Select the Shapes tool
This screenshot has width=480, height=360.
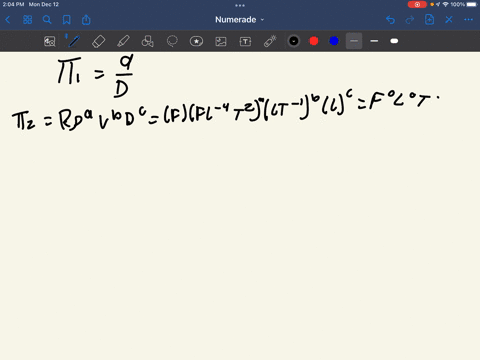147,41
